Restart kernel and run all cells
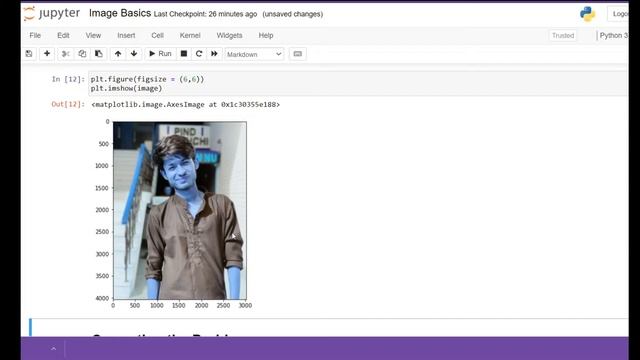Viewport: 640px width, 360px height. 214,54
